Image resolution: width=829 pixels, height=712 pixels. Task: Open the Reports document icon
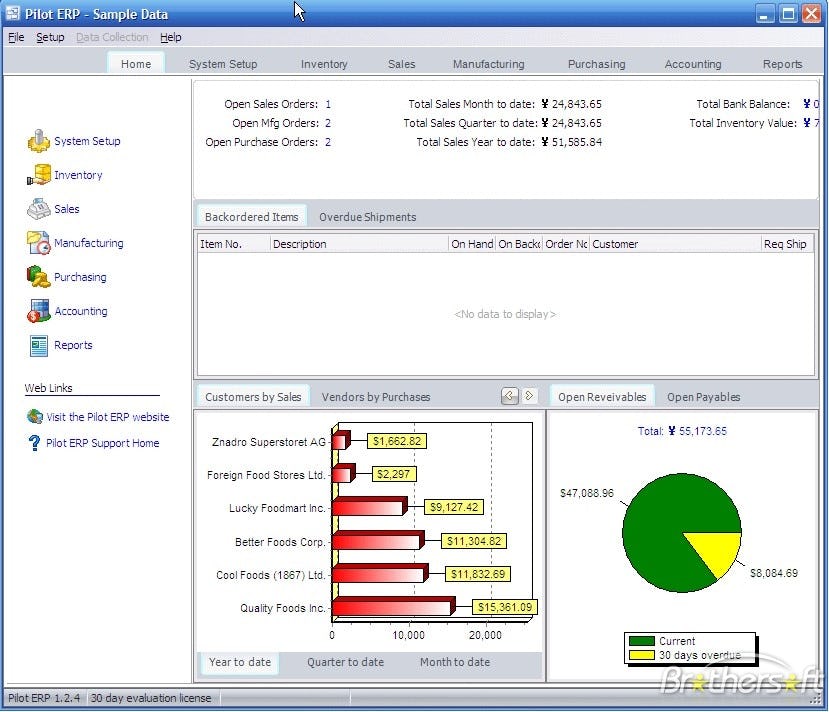pos(39,345)
